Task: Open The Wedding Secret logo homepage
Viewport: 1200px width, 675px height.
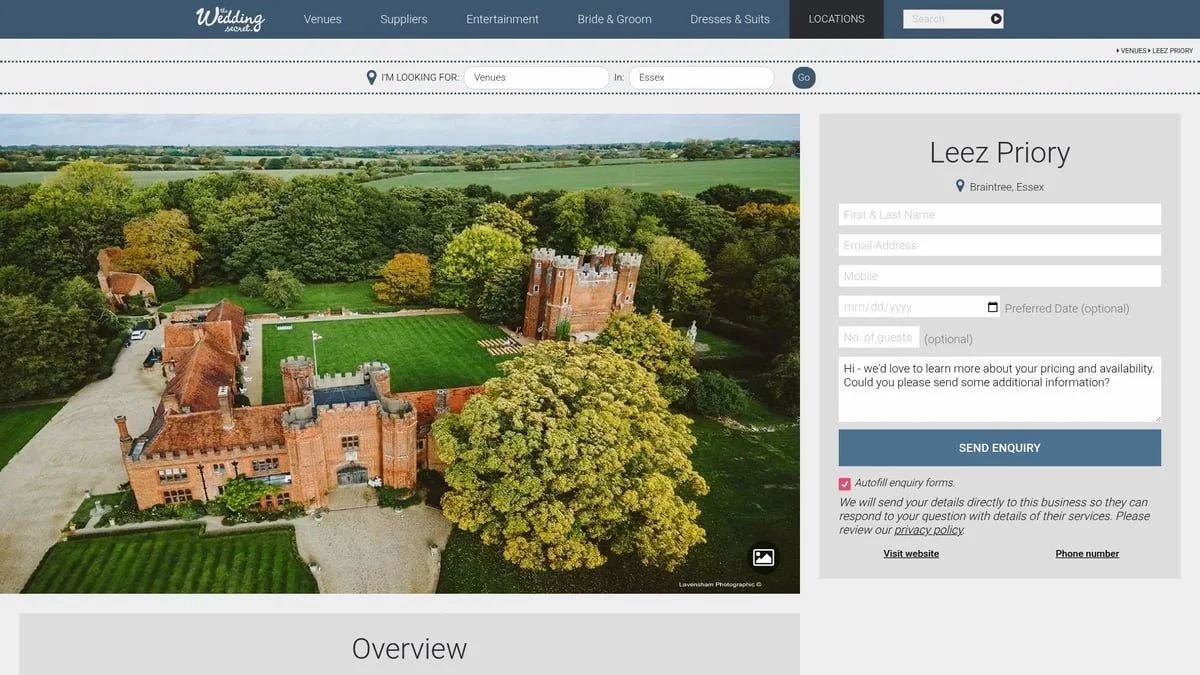Action: tap(230, 19)
